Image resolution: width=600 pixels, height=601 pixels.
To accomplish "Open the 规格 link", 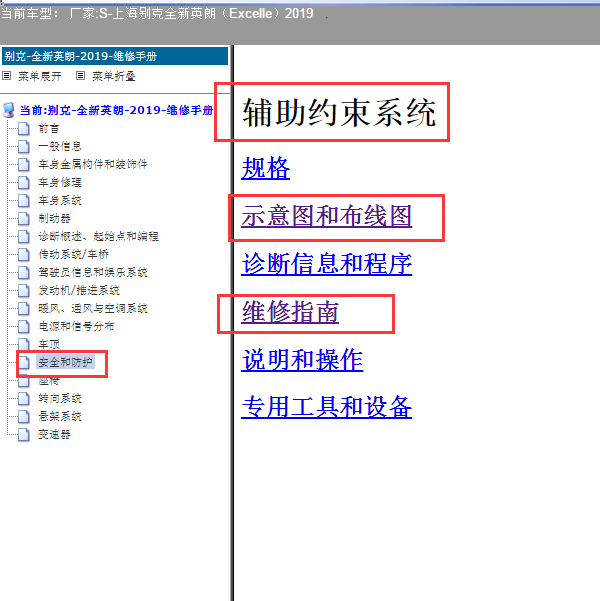I will [x=266, y=168].
